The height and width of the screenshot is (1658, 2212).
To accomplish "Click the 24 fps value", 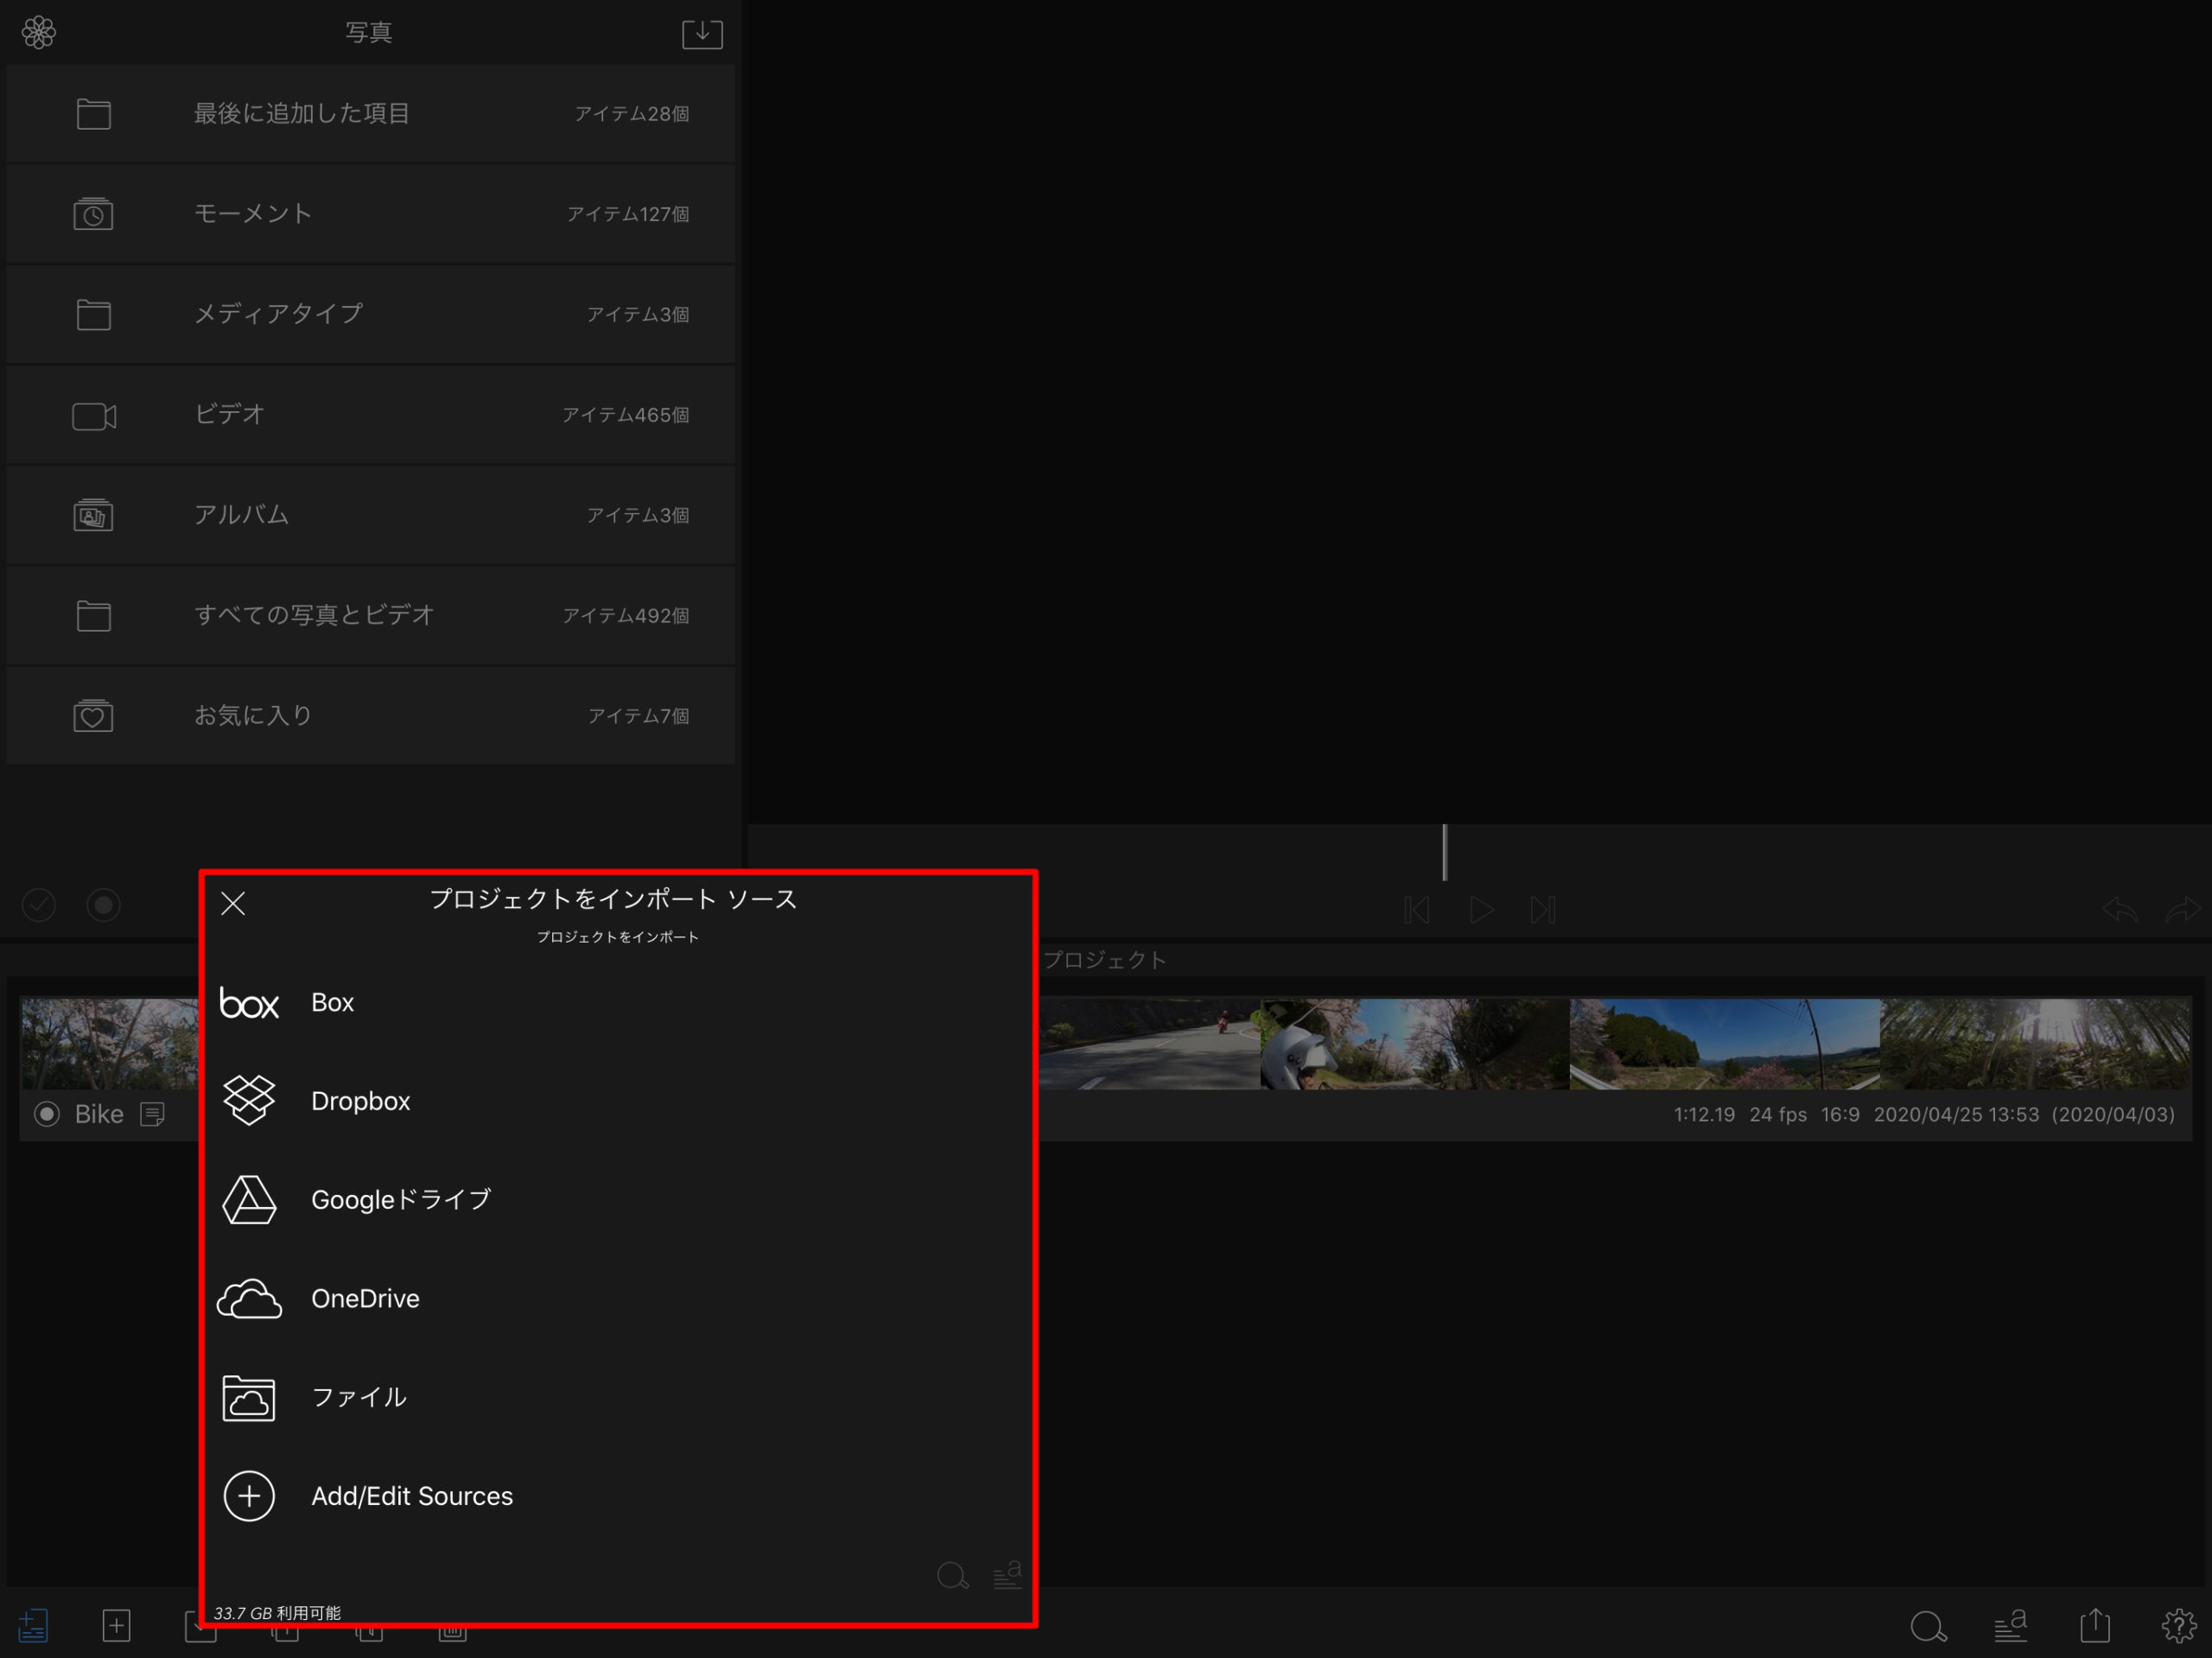I will click(x=1777, y=1114).
